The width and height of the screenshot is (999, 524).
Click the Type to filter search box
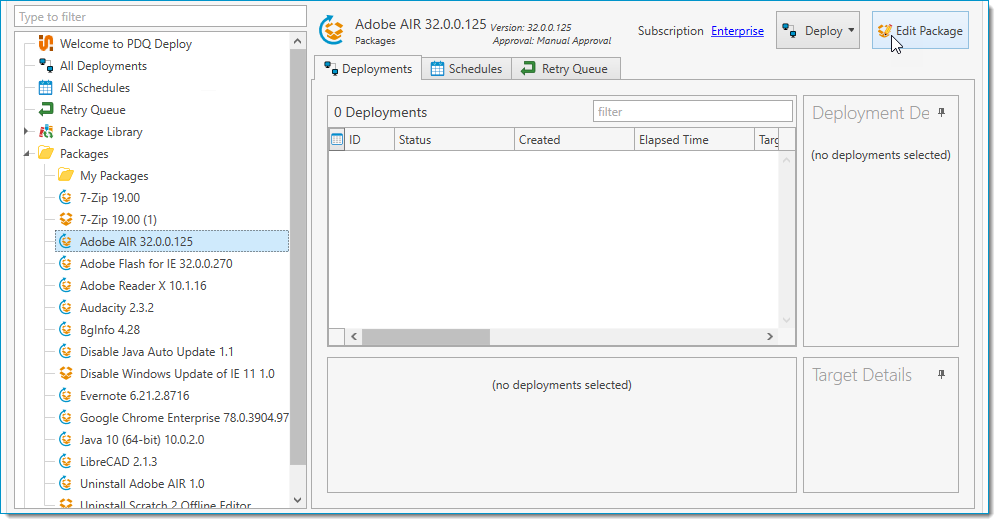click(x=160, y=17)
